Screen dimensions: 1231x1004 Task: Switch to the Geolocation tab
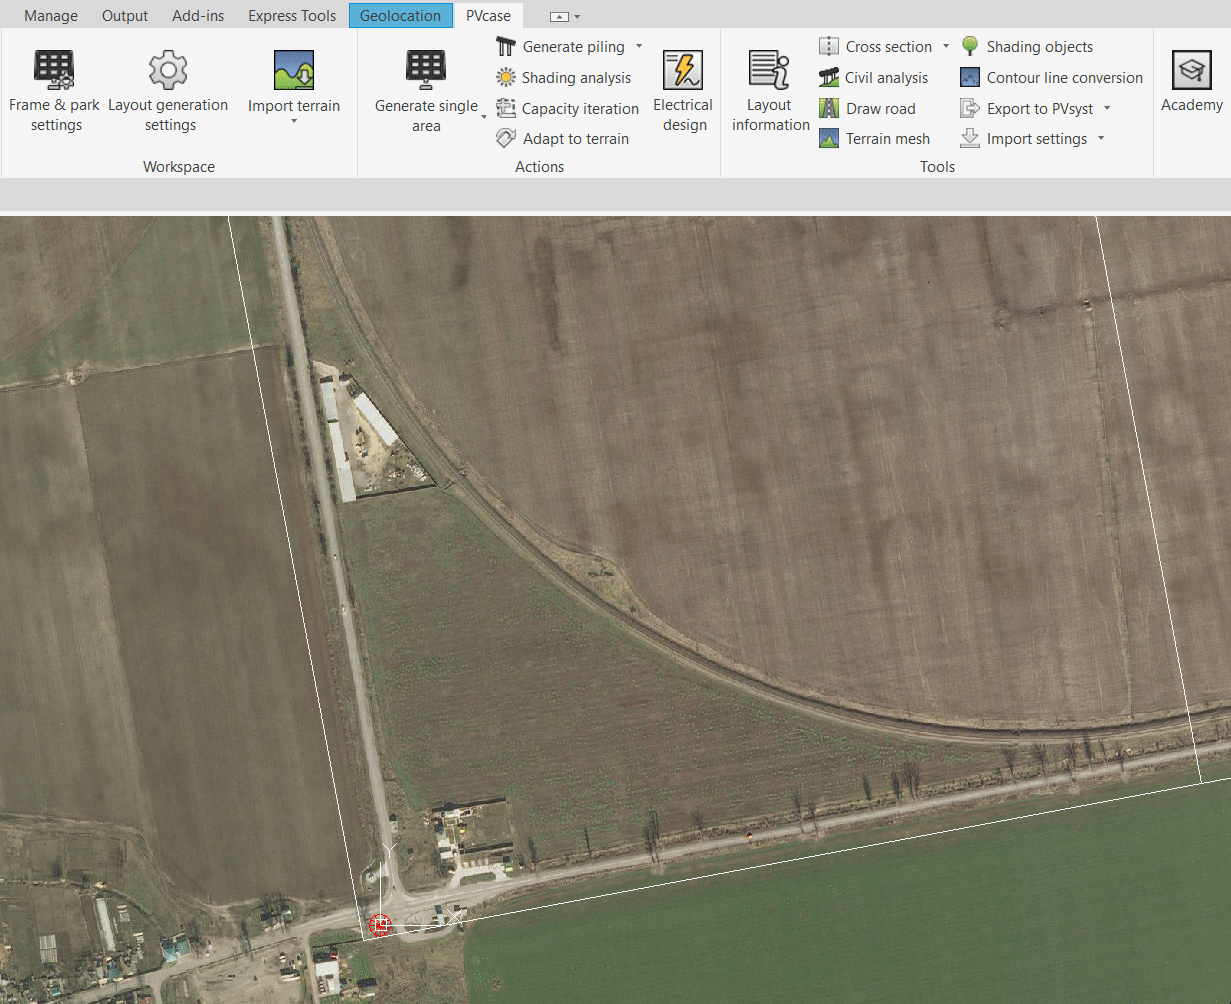400,16
